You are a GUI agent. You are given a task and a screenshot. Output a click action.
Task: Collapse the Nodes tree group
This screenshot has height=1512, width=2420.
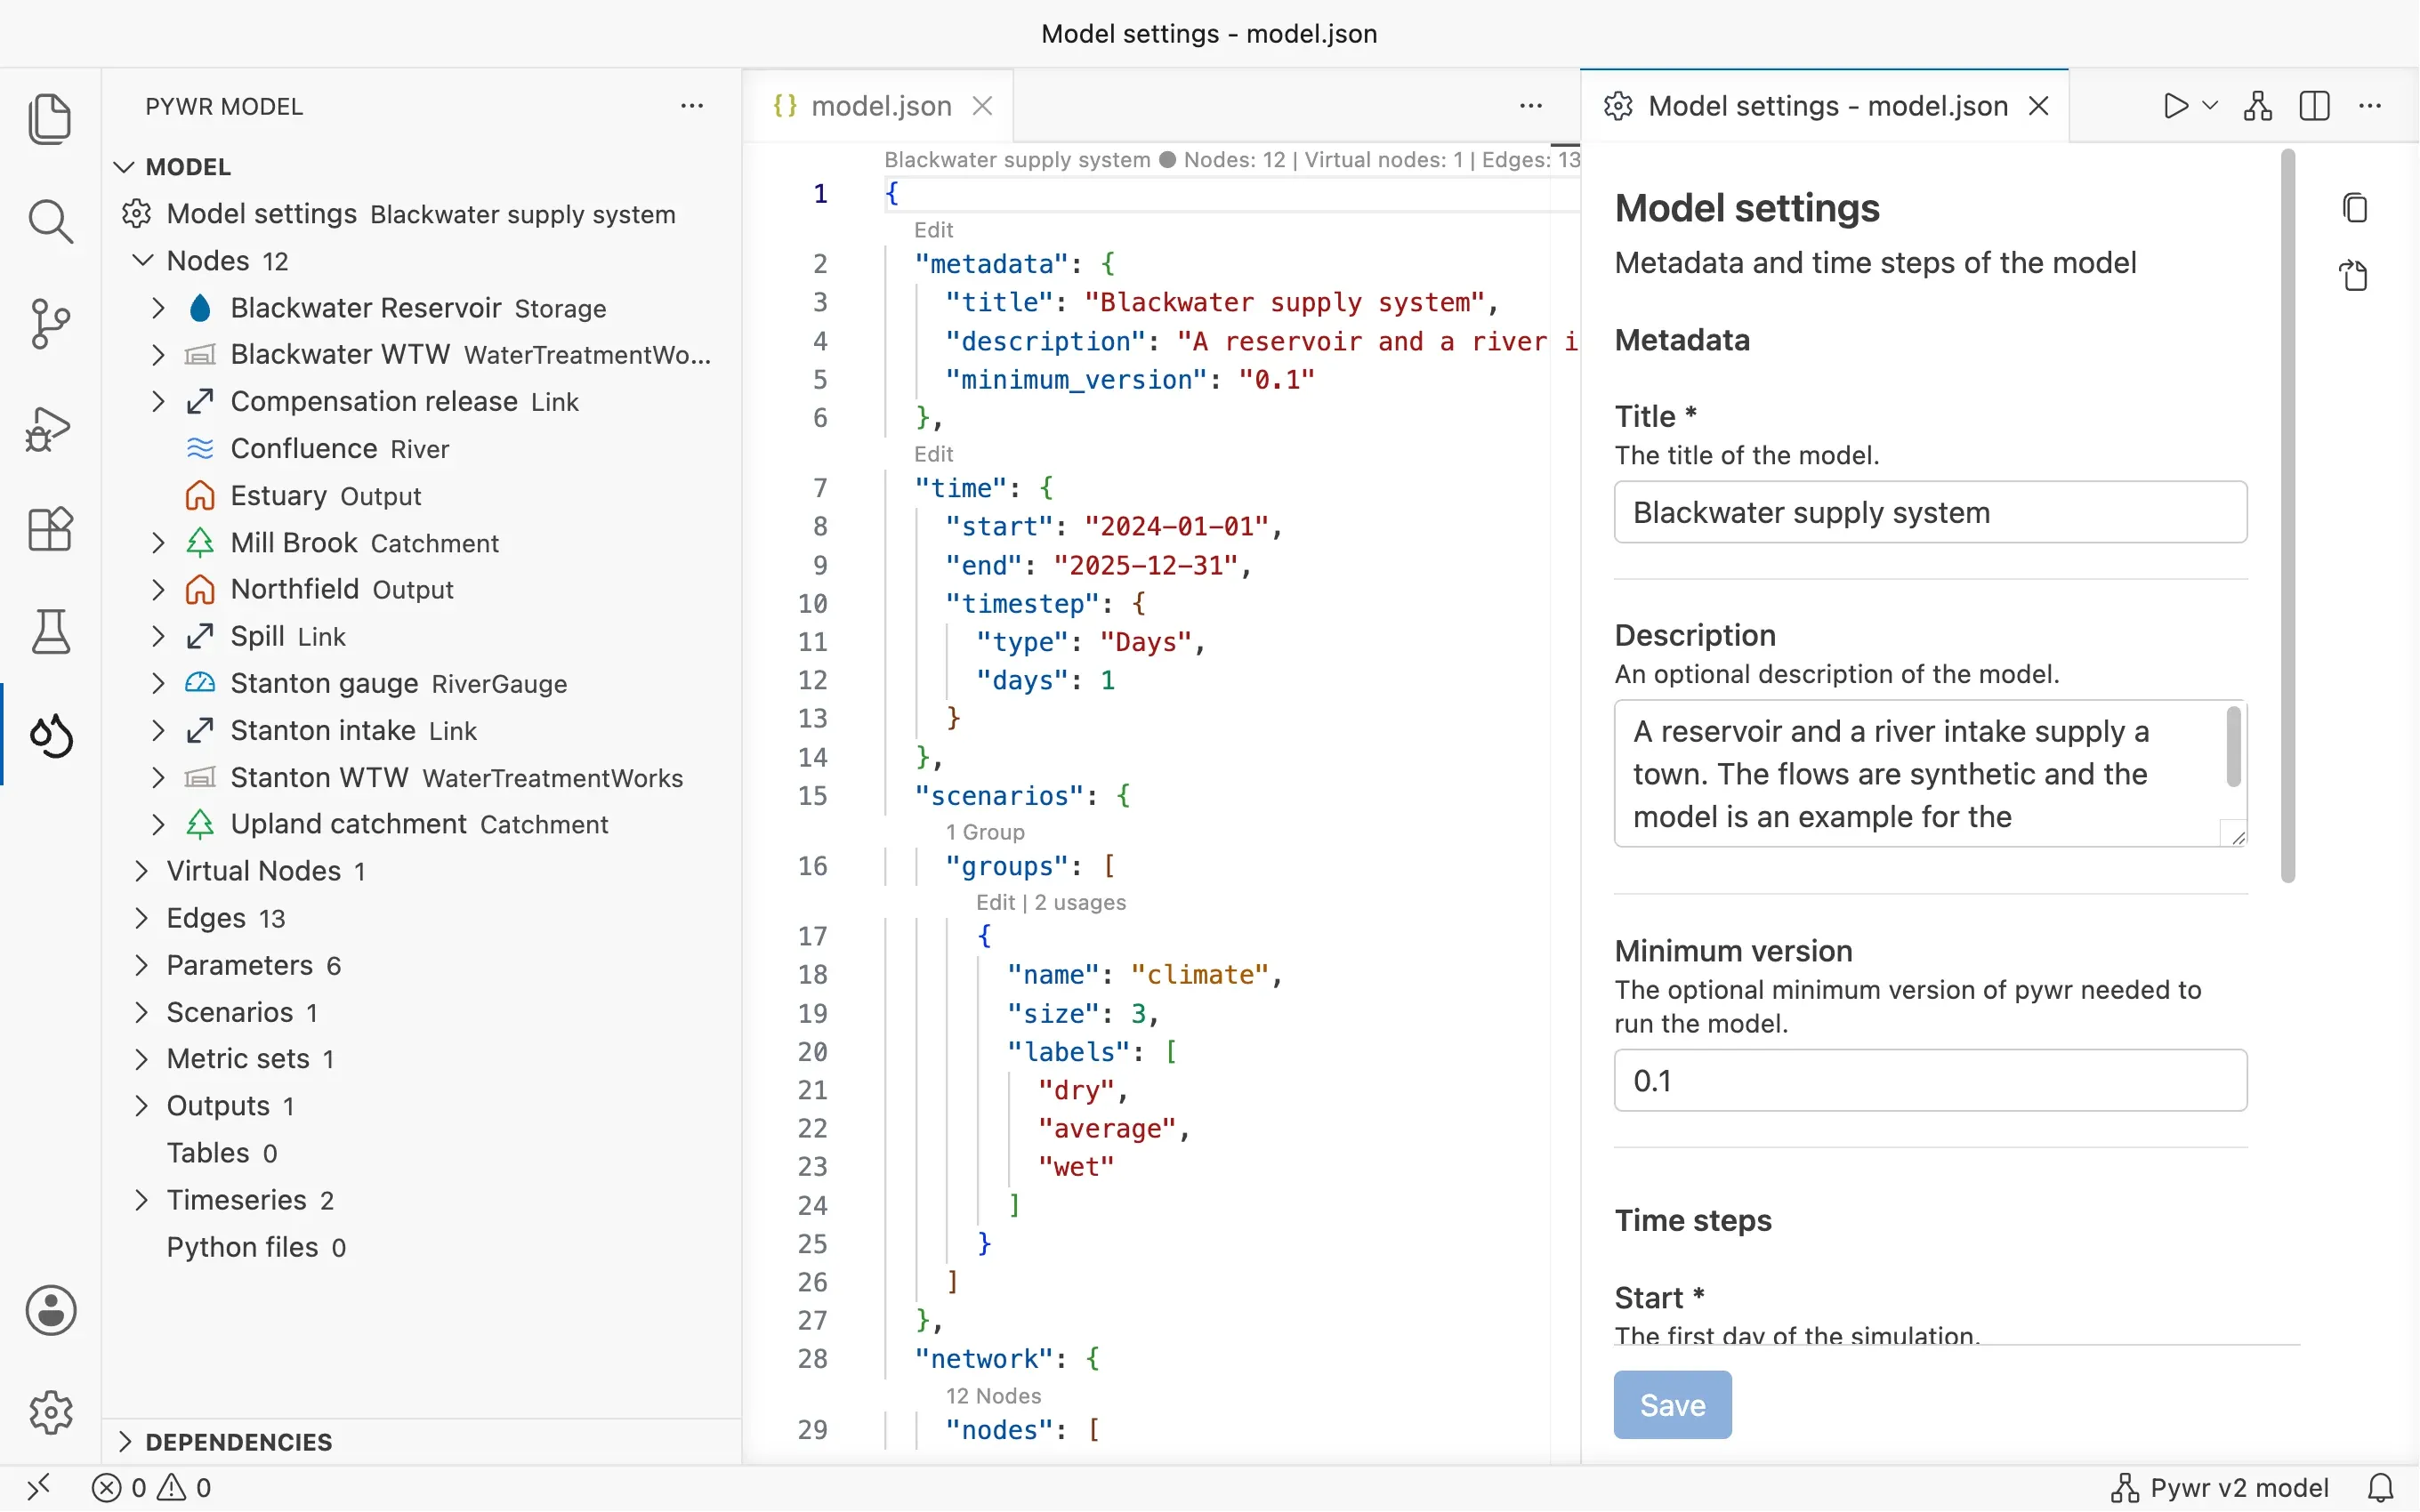click(x=143, y=261)
